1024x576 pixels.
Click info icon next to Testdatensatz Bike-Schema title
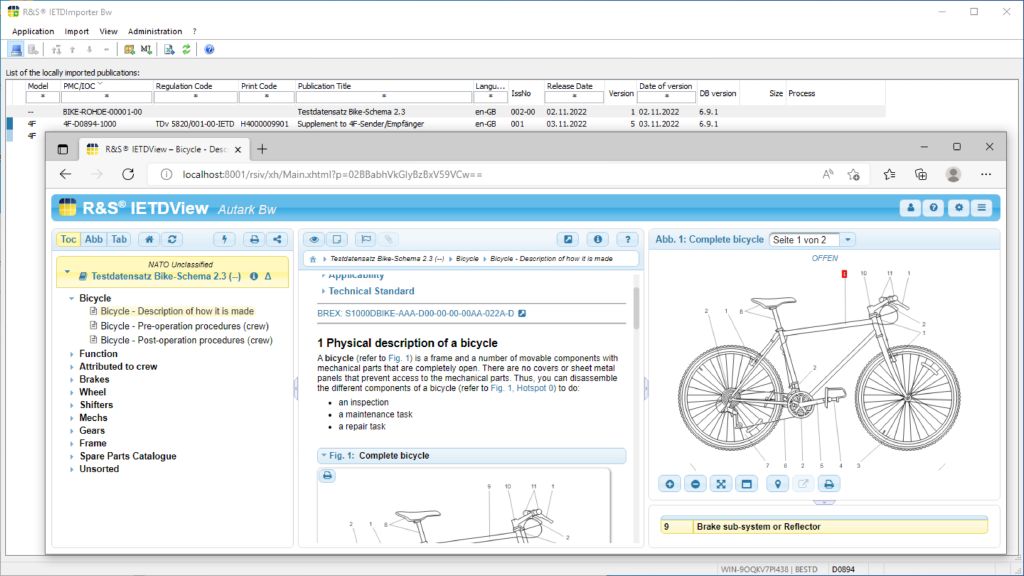[254, 276]
